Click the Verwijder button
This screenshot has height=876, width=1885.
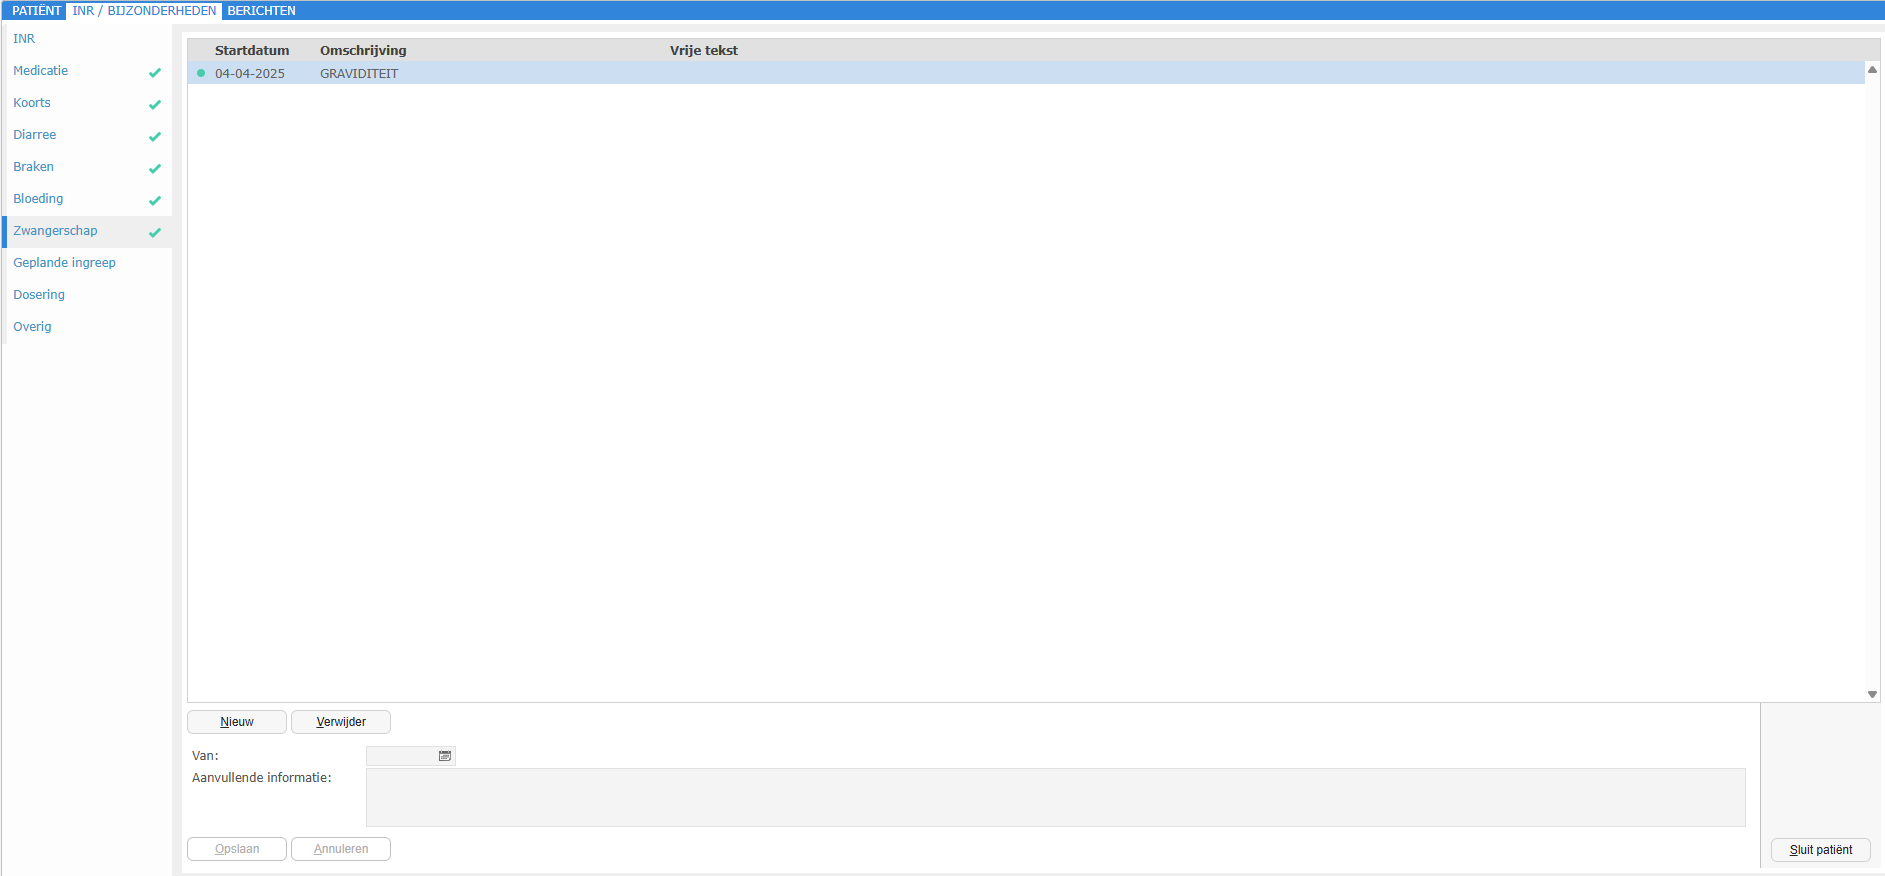(341, 722)
